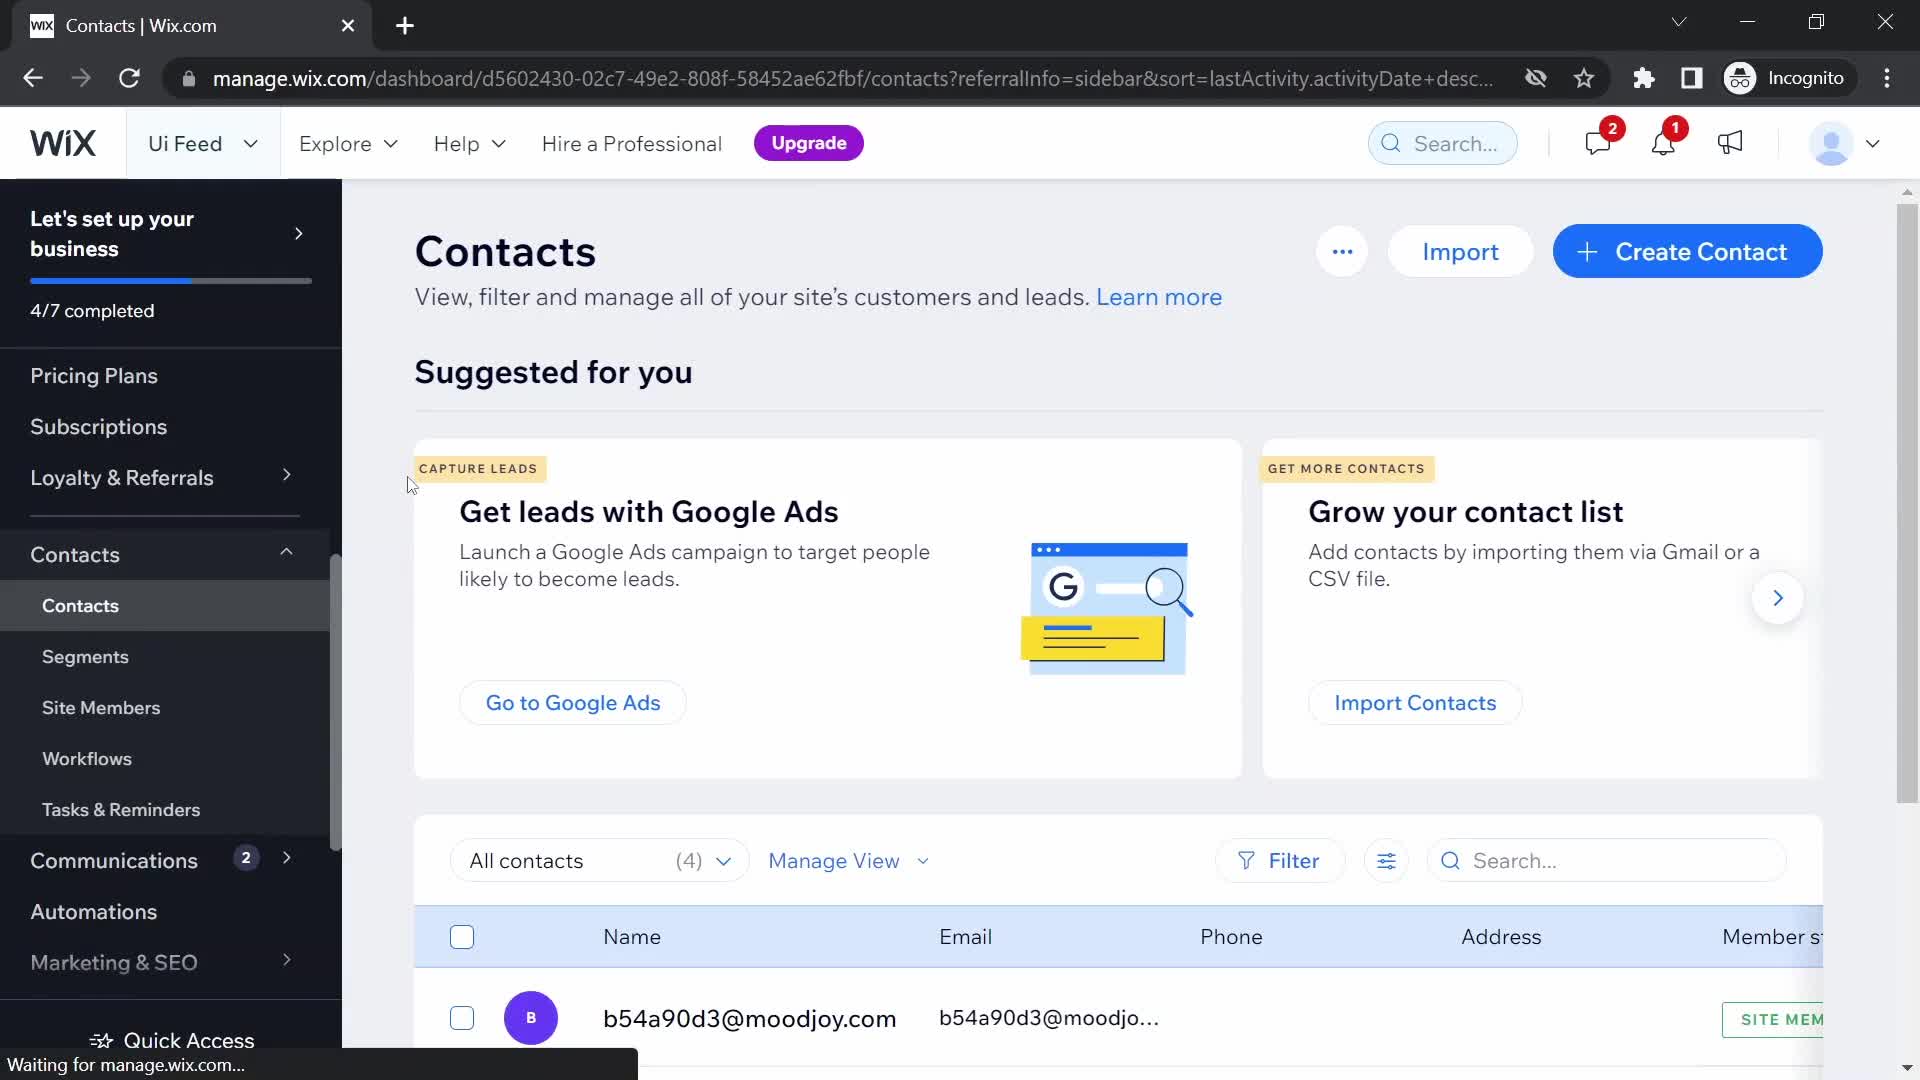Open Subscriptions in sidebar
Screen dimensions: 1920x1080
click(98, 427)
